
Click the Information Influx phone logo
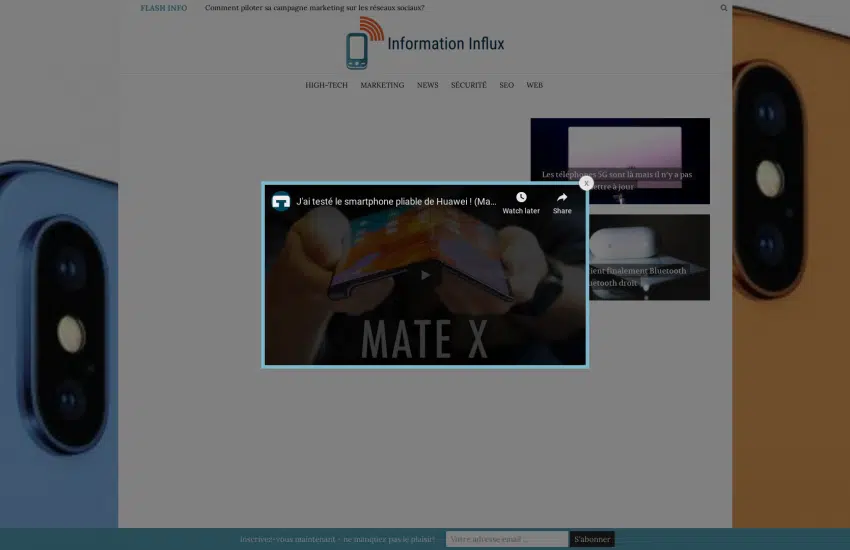coord(362,45)
